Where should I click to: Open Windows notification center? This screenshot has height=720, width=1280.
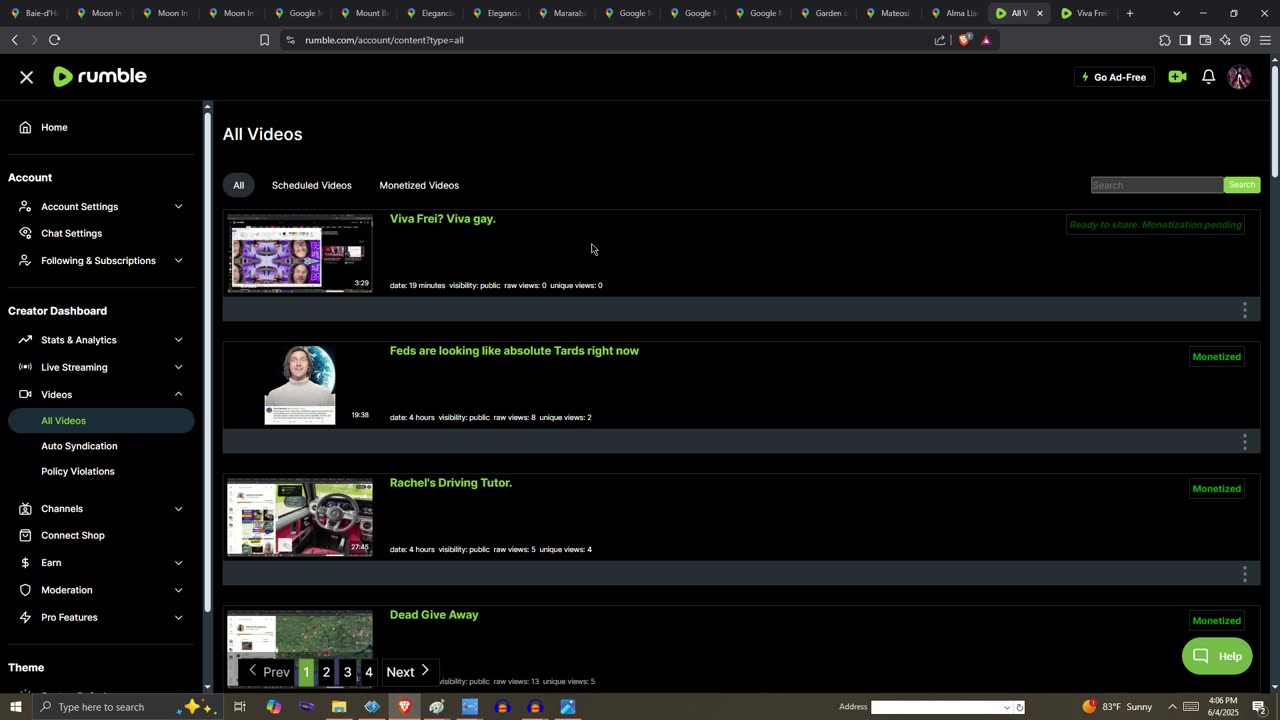pos(1259,707)
